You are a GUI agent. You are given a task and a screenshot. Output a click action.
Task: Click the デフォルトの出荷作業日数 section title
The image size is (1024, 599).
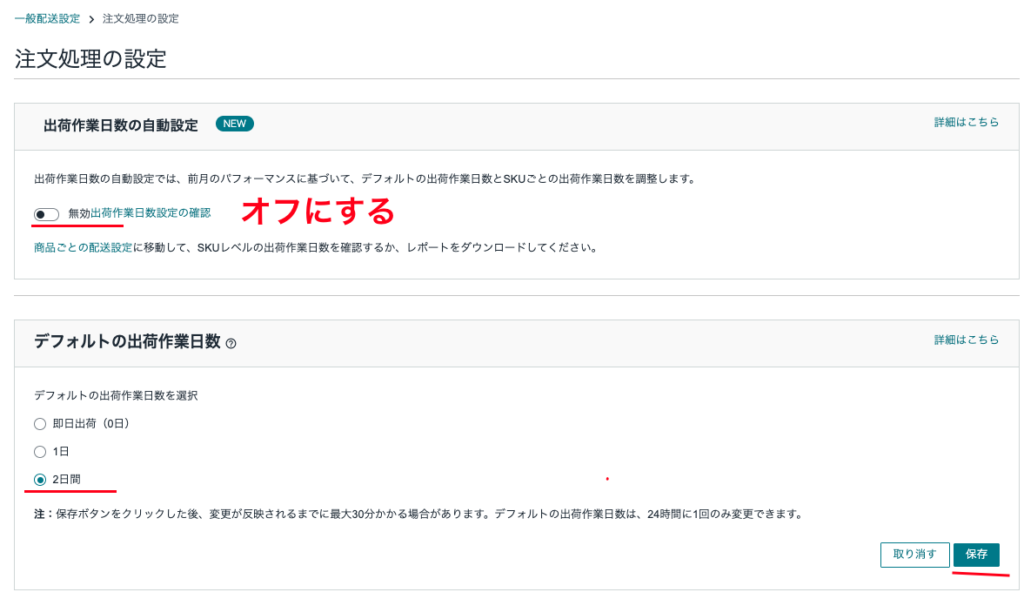(127, 342)
